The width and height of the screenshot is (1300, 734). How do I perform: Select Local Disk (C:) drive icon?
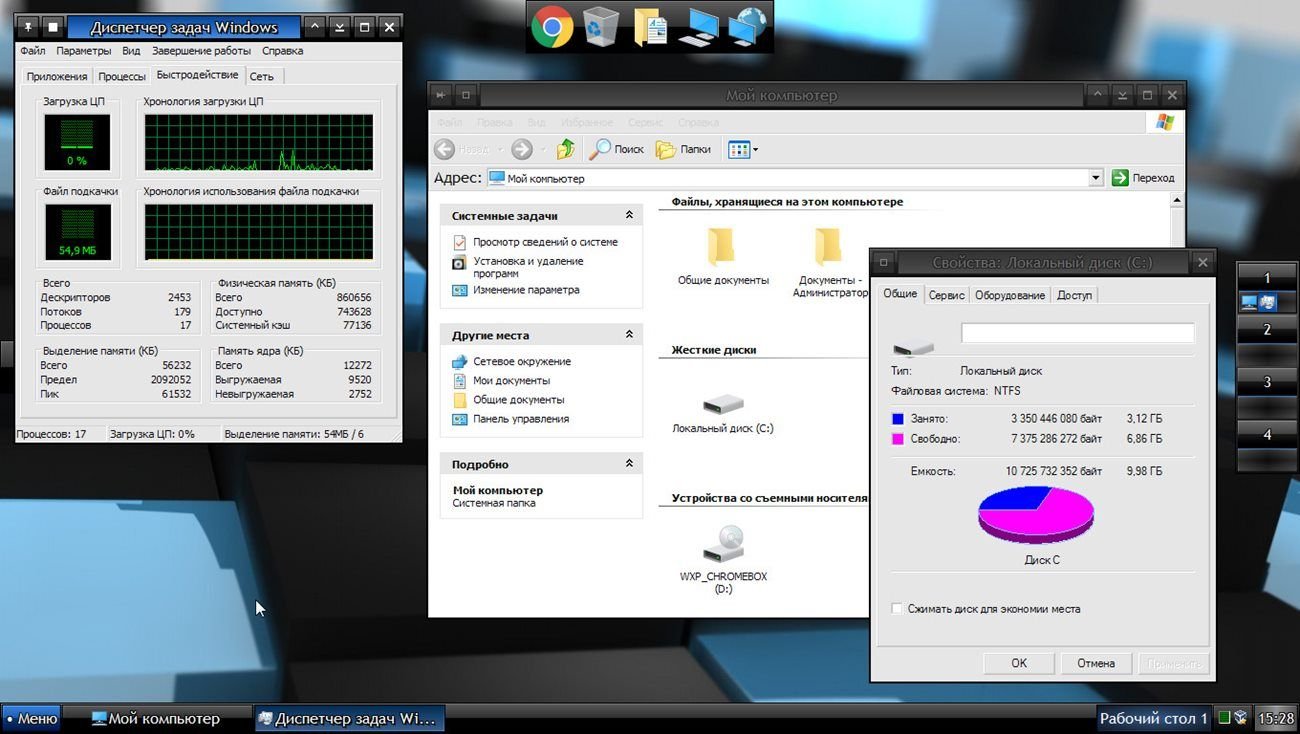[722, 405]
